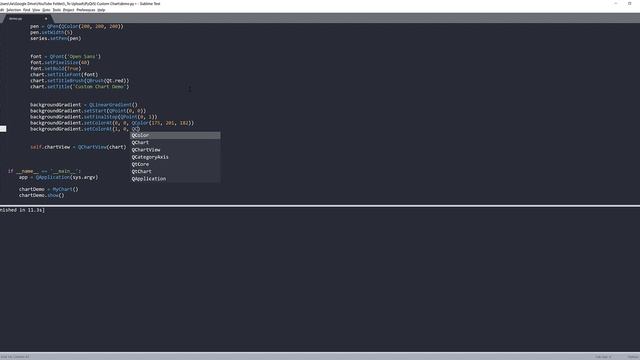Image resolution: width=640 pixels, height=360 pixels.
Task: Close the demo.py tab
Action: [46, 18]
